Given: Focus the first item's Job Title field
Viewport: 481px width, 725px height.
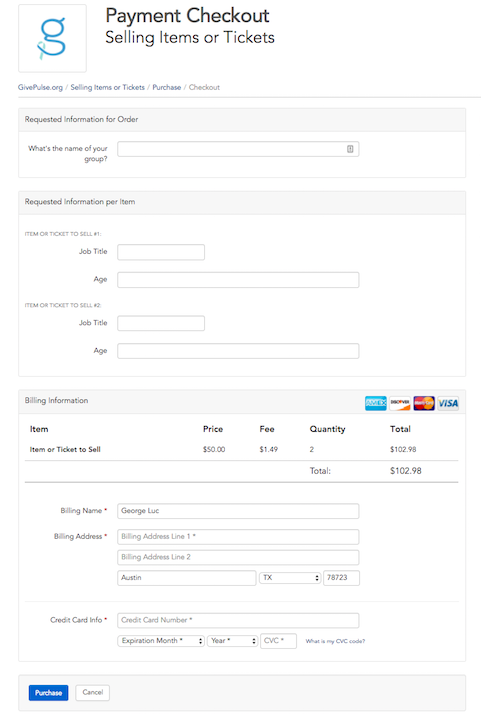Looking at the screenshot, I should (161, 252).
